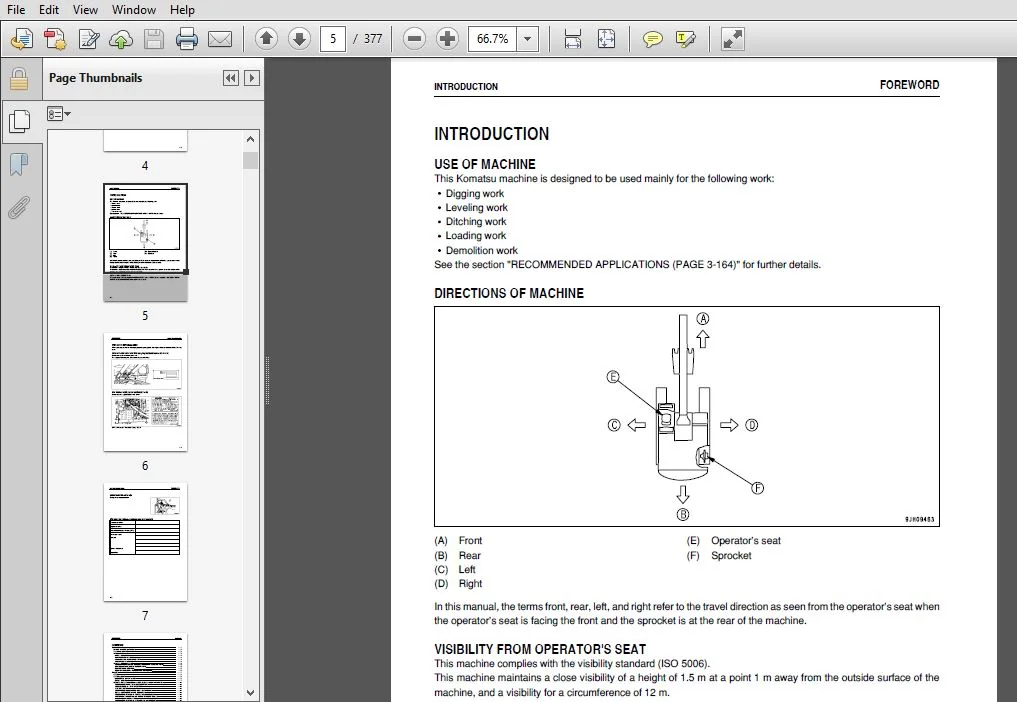Open the Attachments paperclip panel
Screen dimensions: 1017x702
(19, 208)
